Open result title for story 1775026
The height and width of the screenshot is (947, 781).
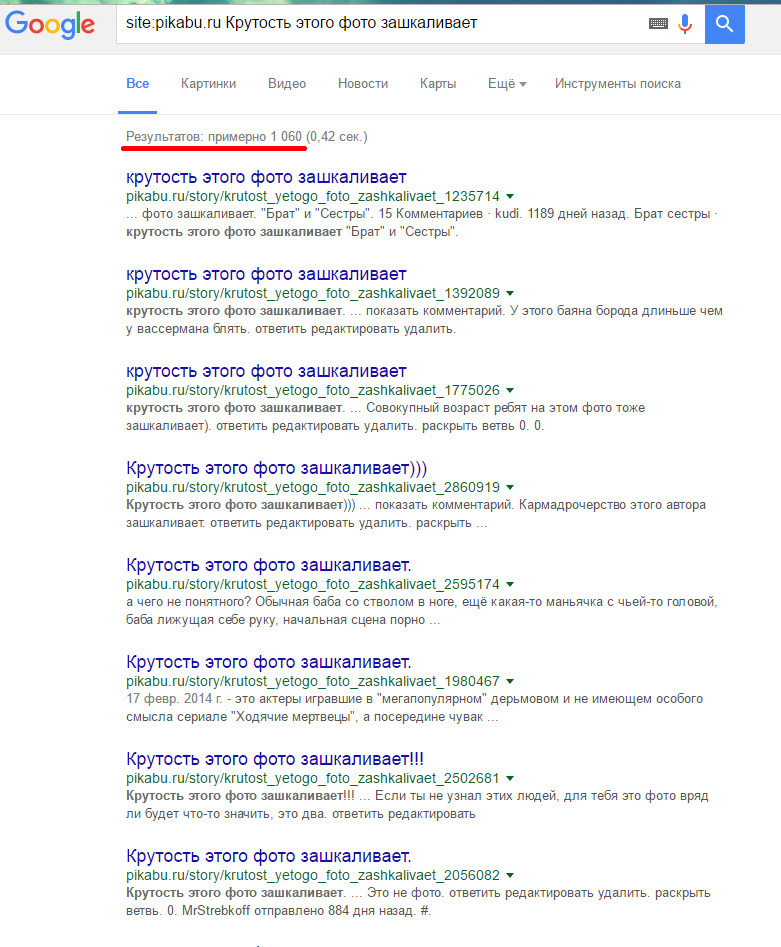pos(266,371)
